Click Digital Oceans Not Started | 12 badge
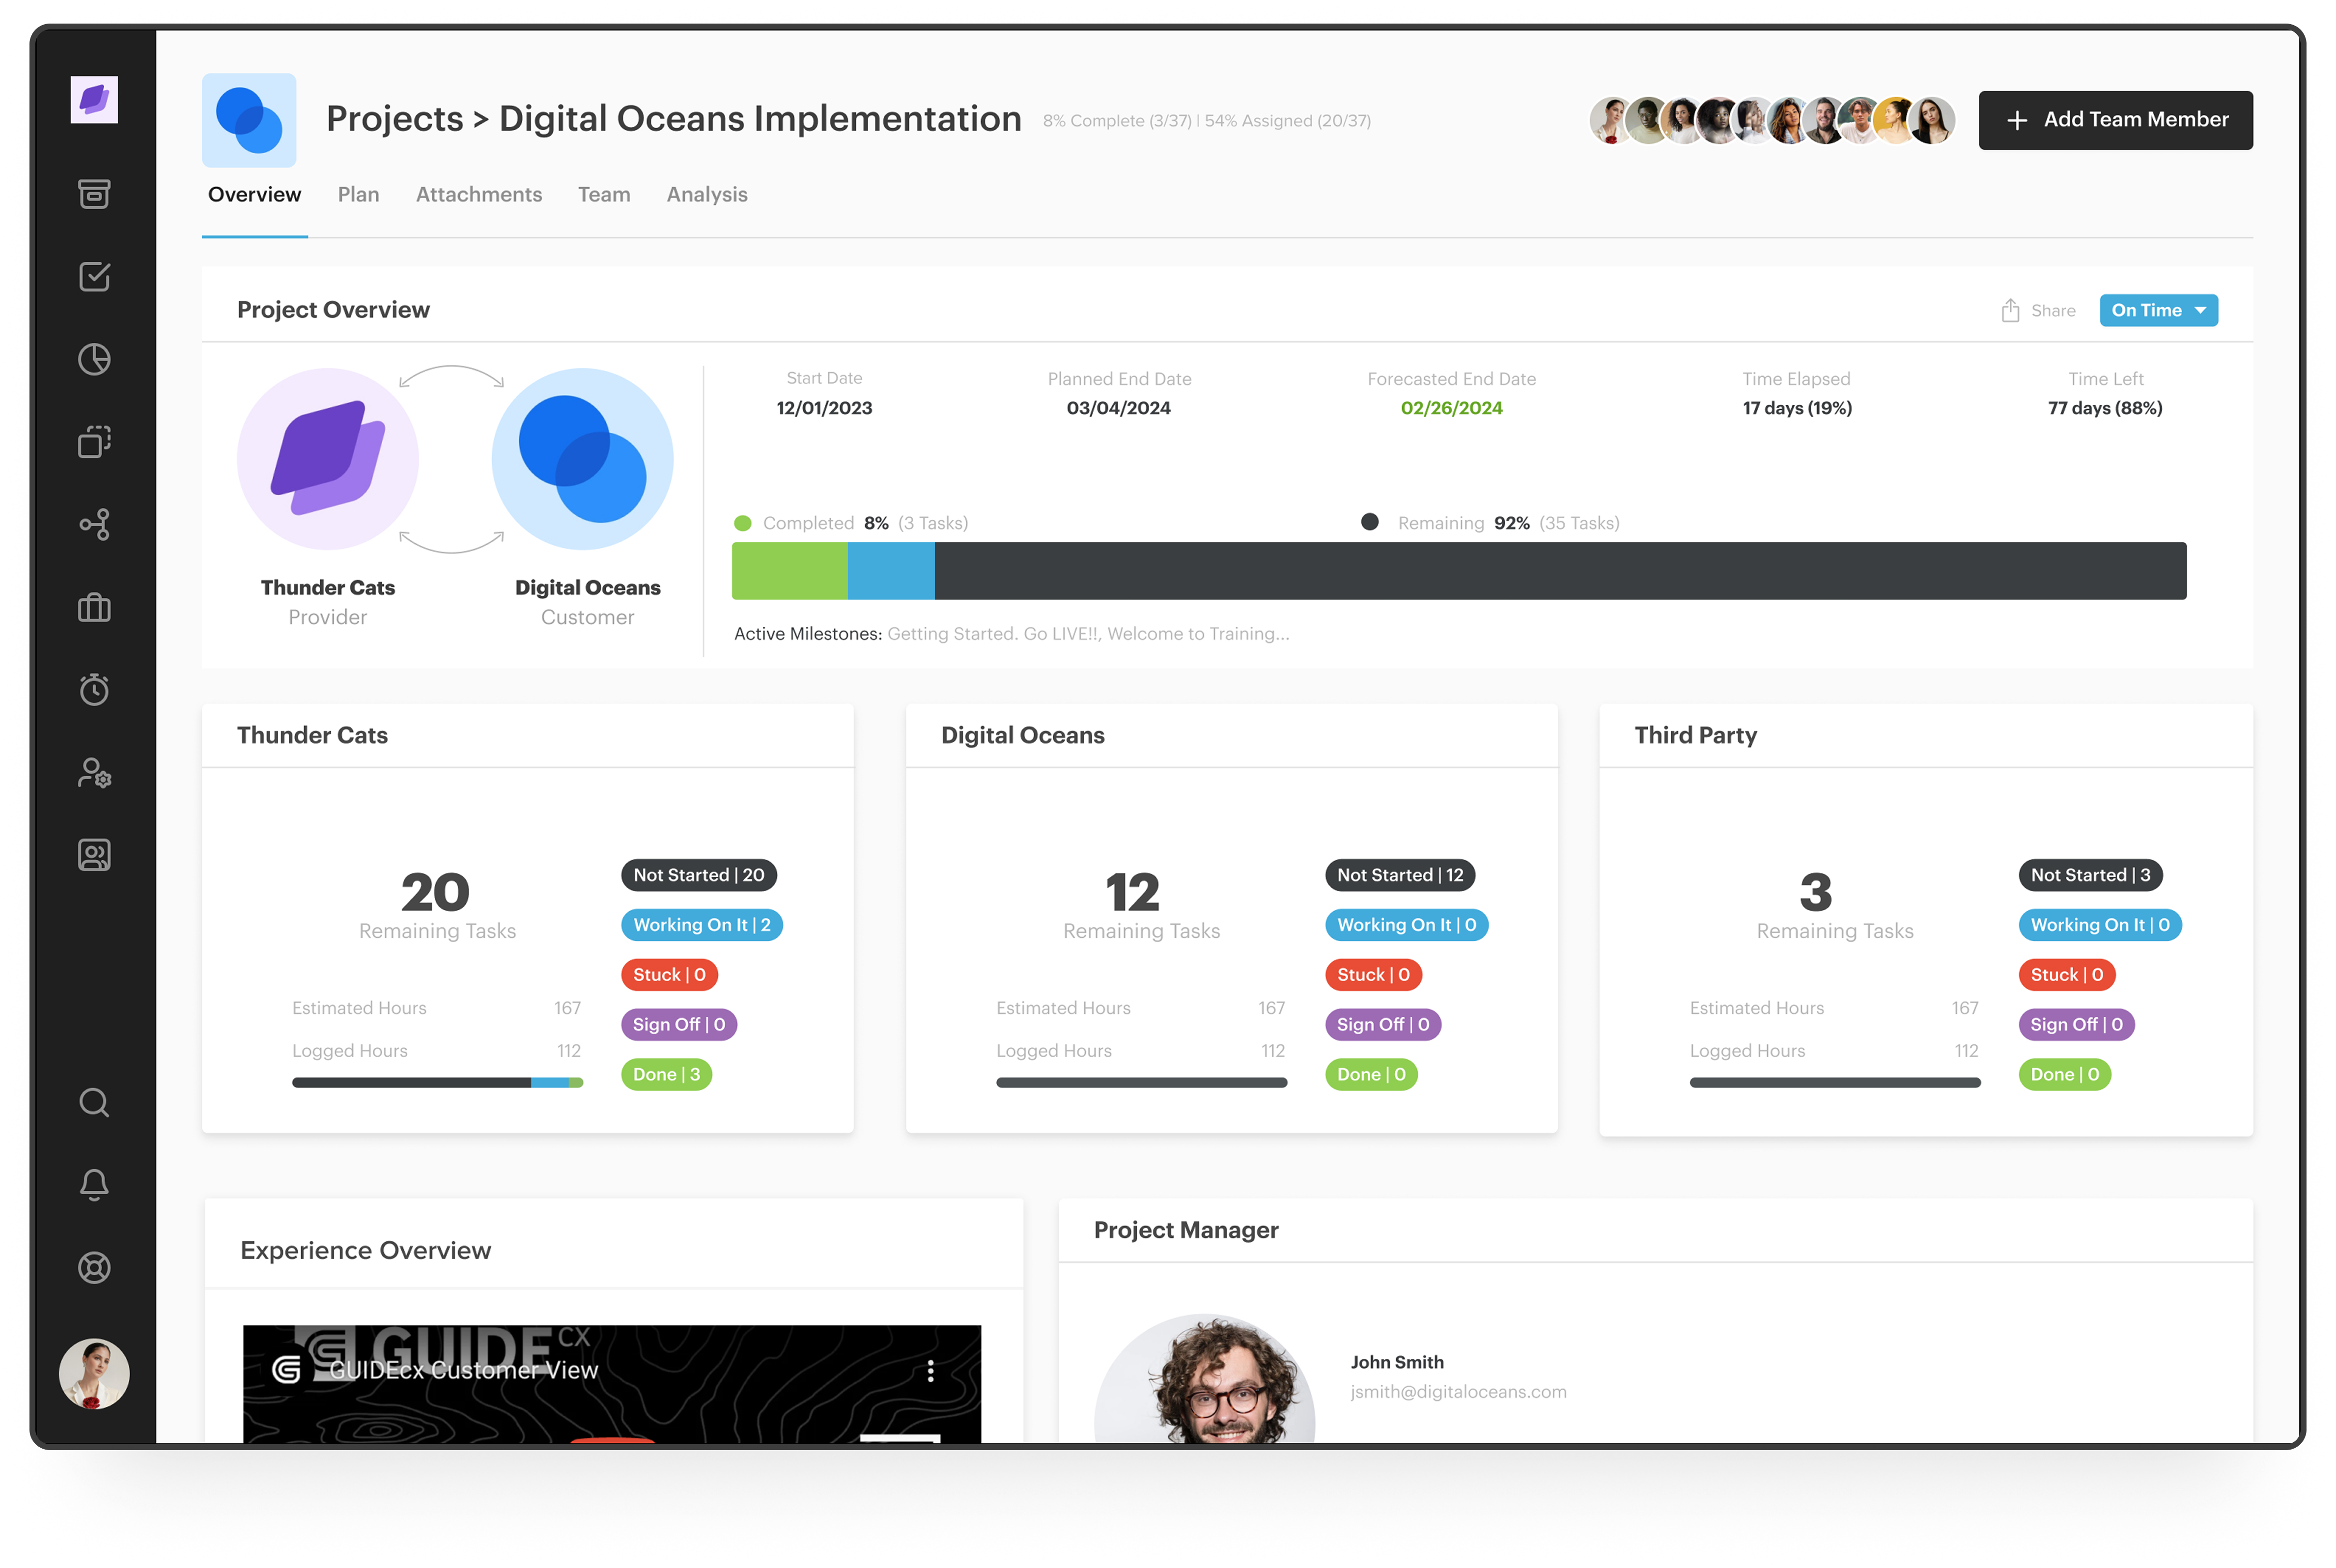Screen dimensions: 2336x1568 coord(1400,875)
